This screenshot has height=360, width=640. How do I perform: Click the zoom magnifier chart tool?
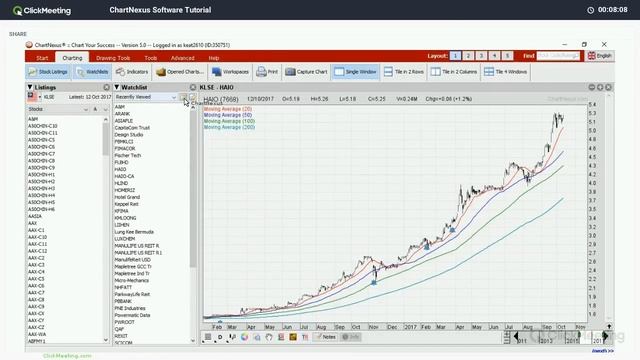(257, 337)
